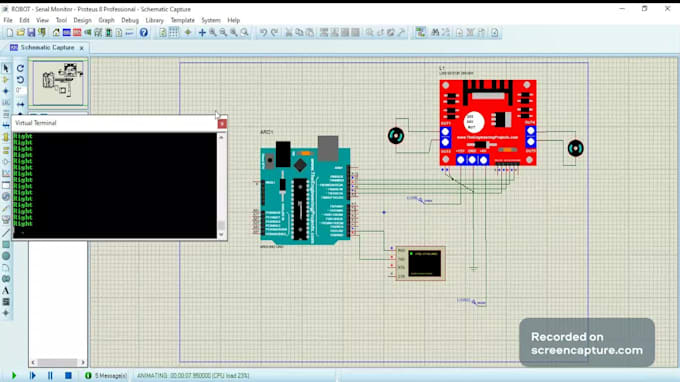The width and height of the screenshot is (680, 382).
Task: Open the Debug menu
Action: [x=130, y=20]
